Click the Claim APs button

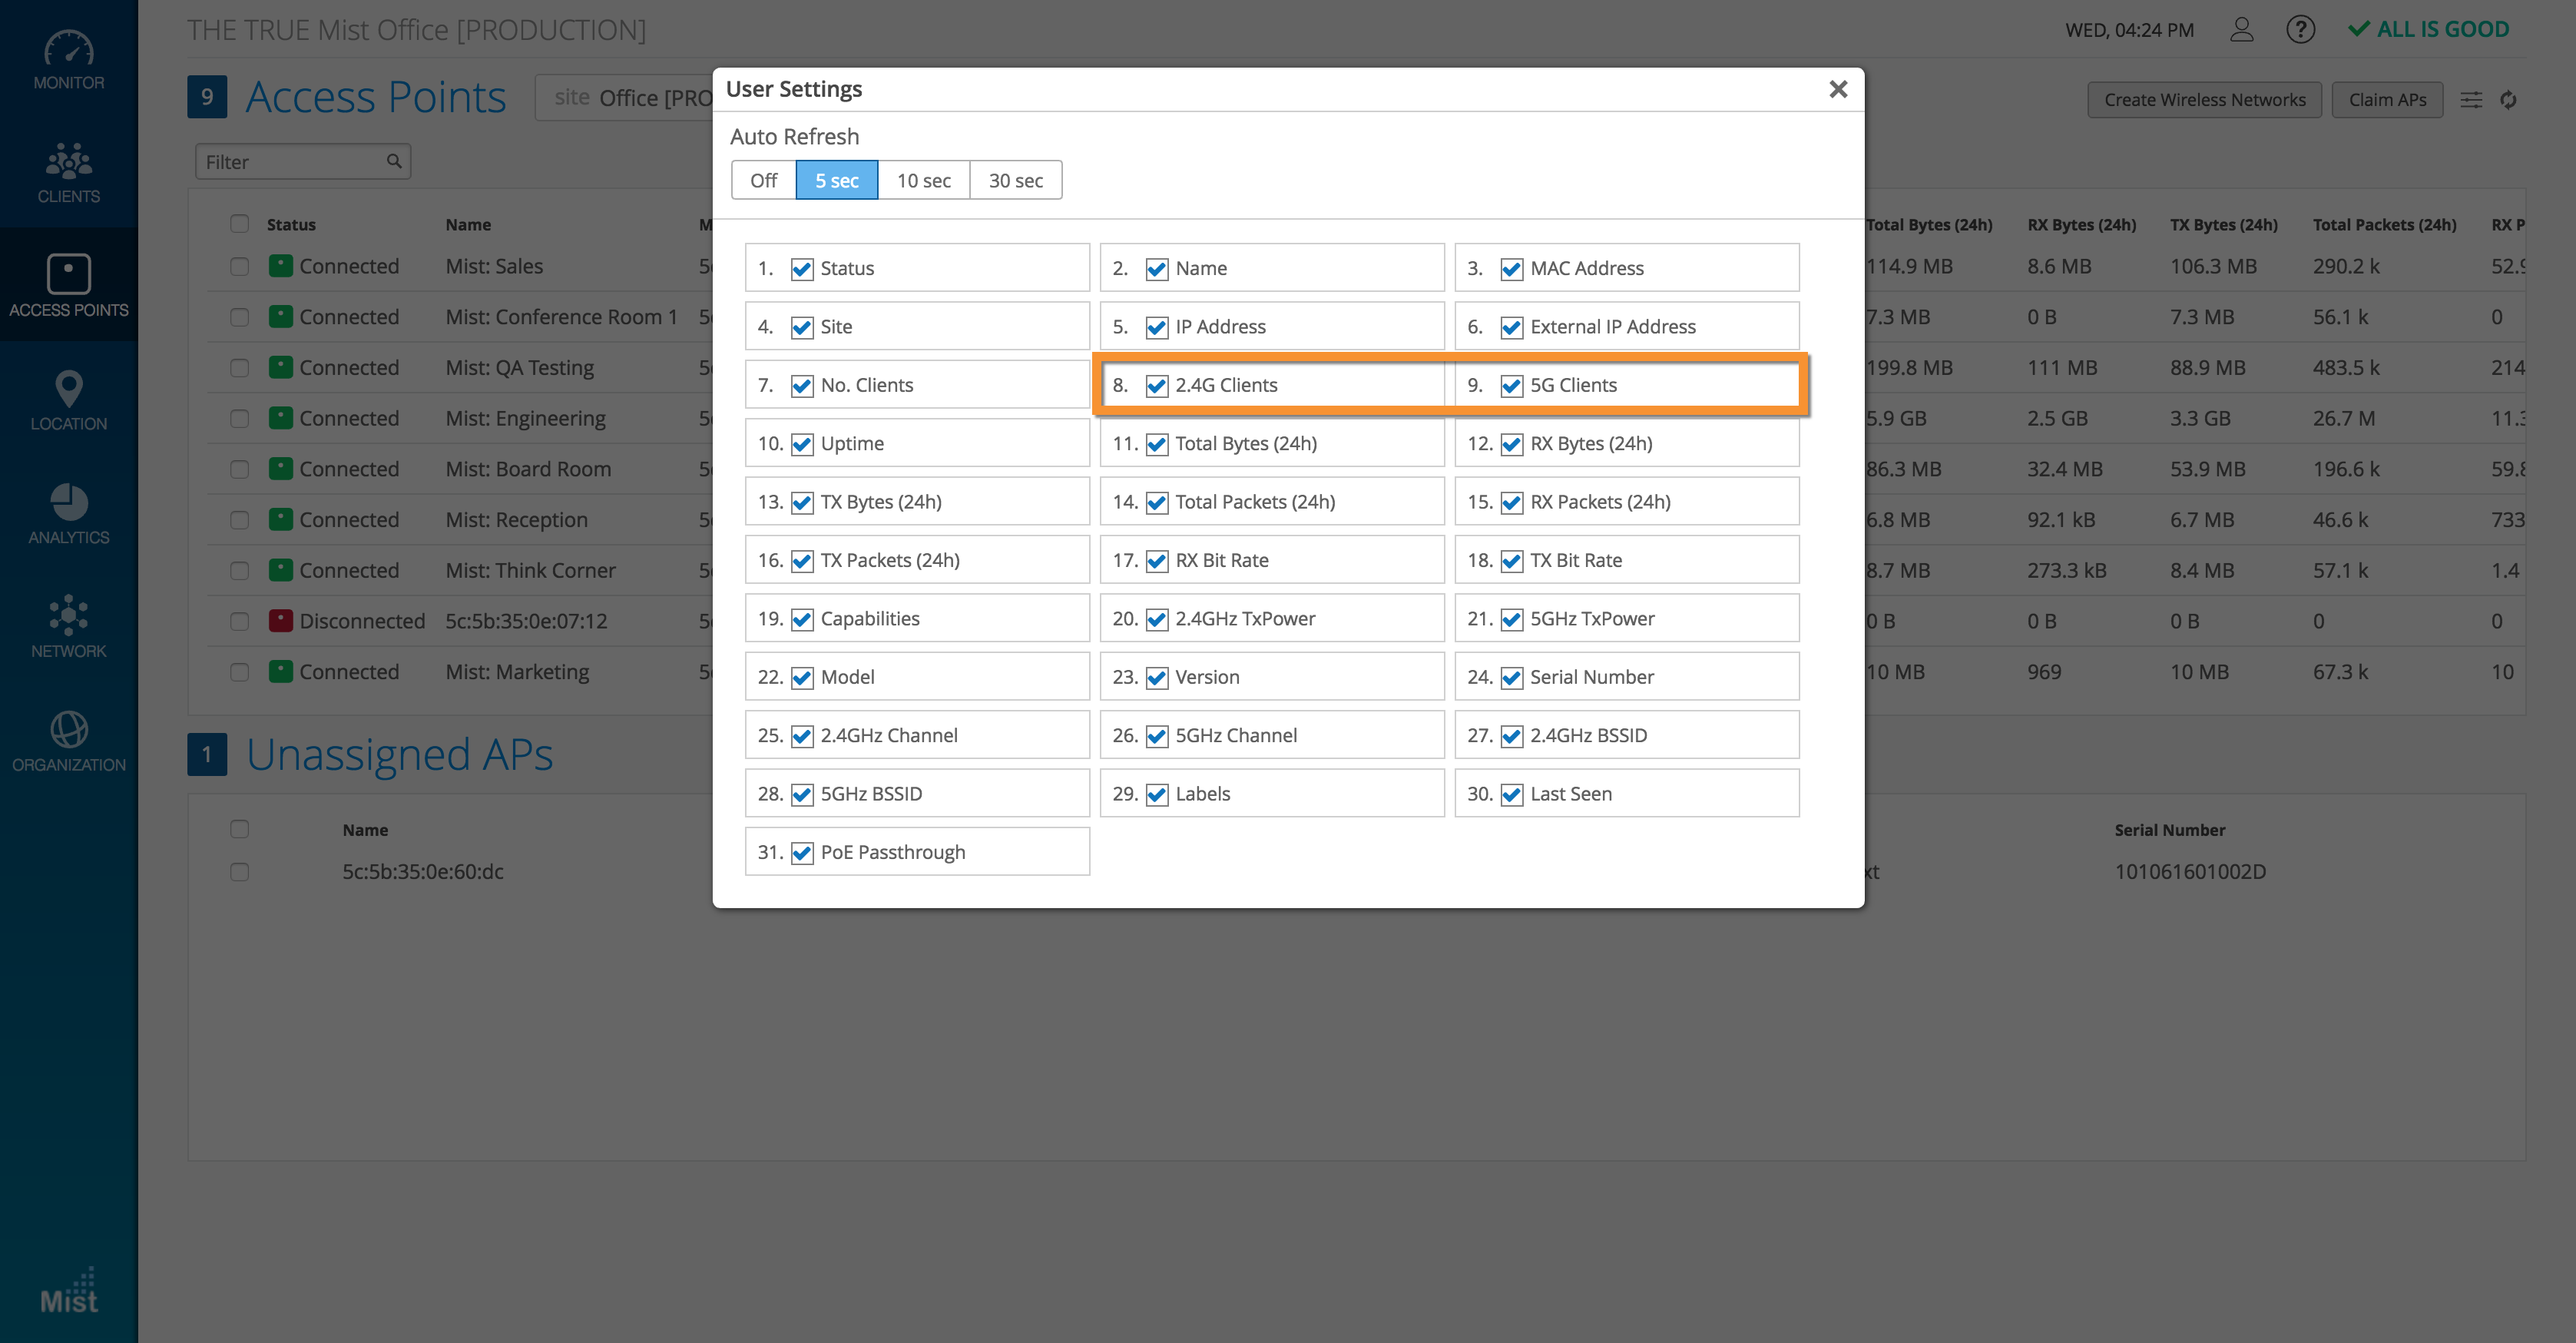[2387, 100]
